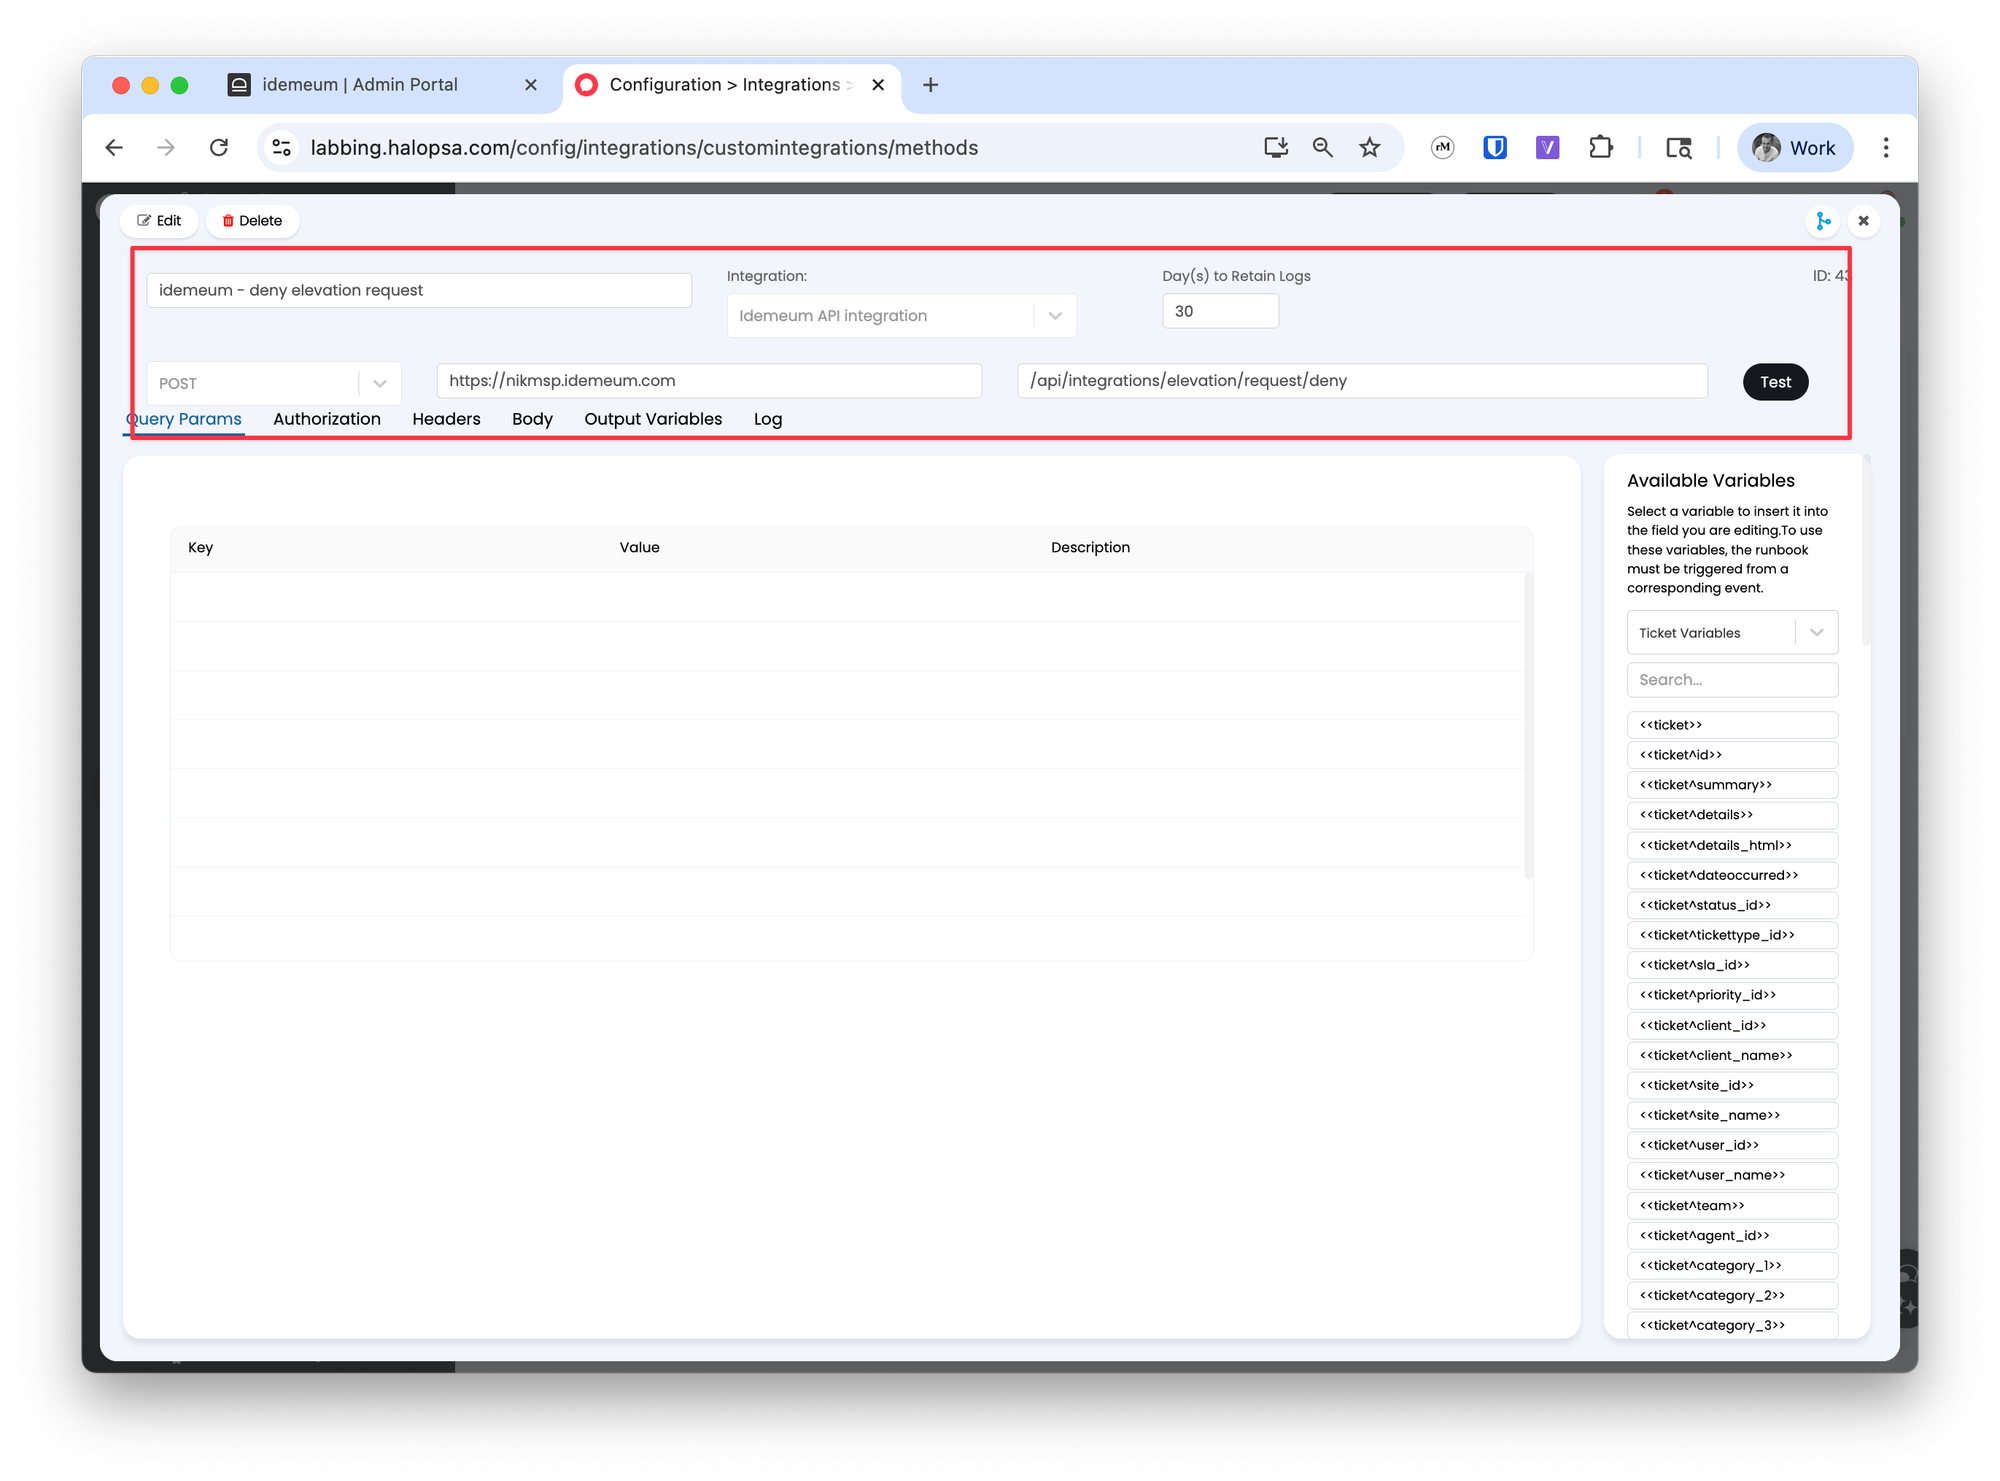The height and width of the screenshot is (1481, 2000).
Task: Close the Configuration > Integrations tab
Action: (878, 85)
